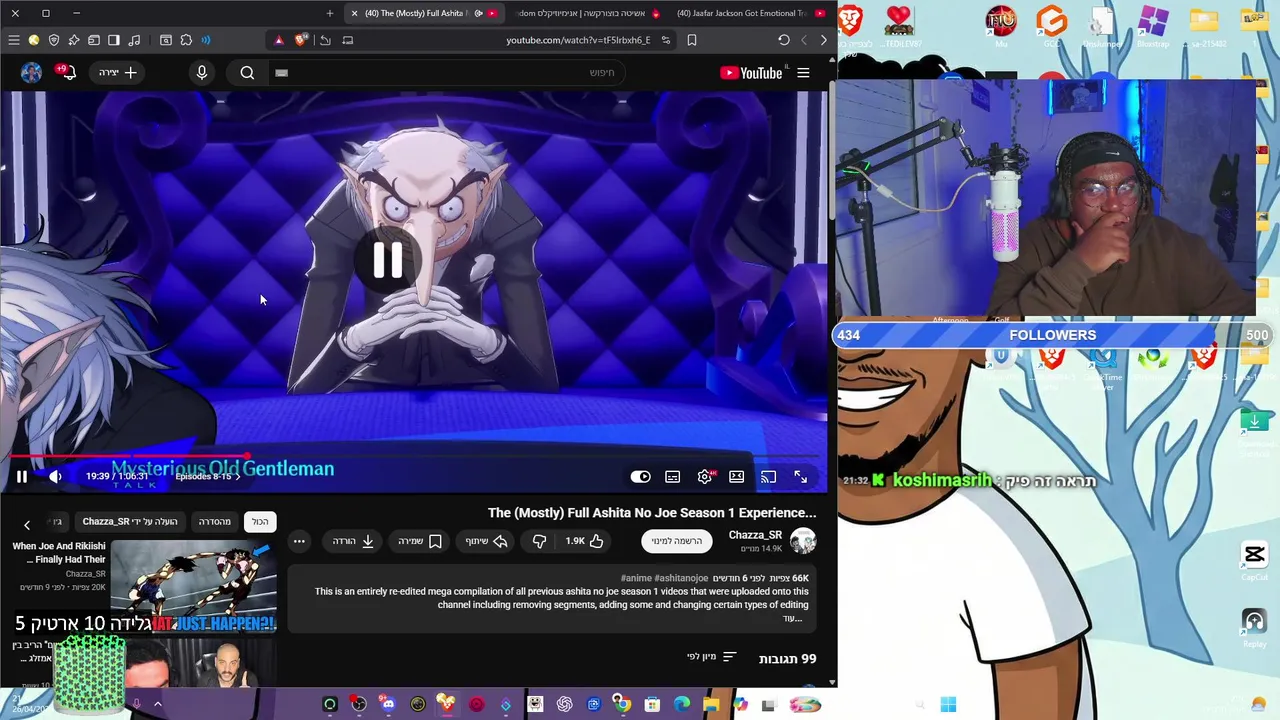Switch to 'אשיטה בוצרקשה' browser tab
Image resolution: width=1280 pixels, height=720 pixels.
point(588,13)
